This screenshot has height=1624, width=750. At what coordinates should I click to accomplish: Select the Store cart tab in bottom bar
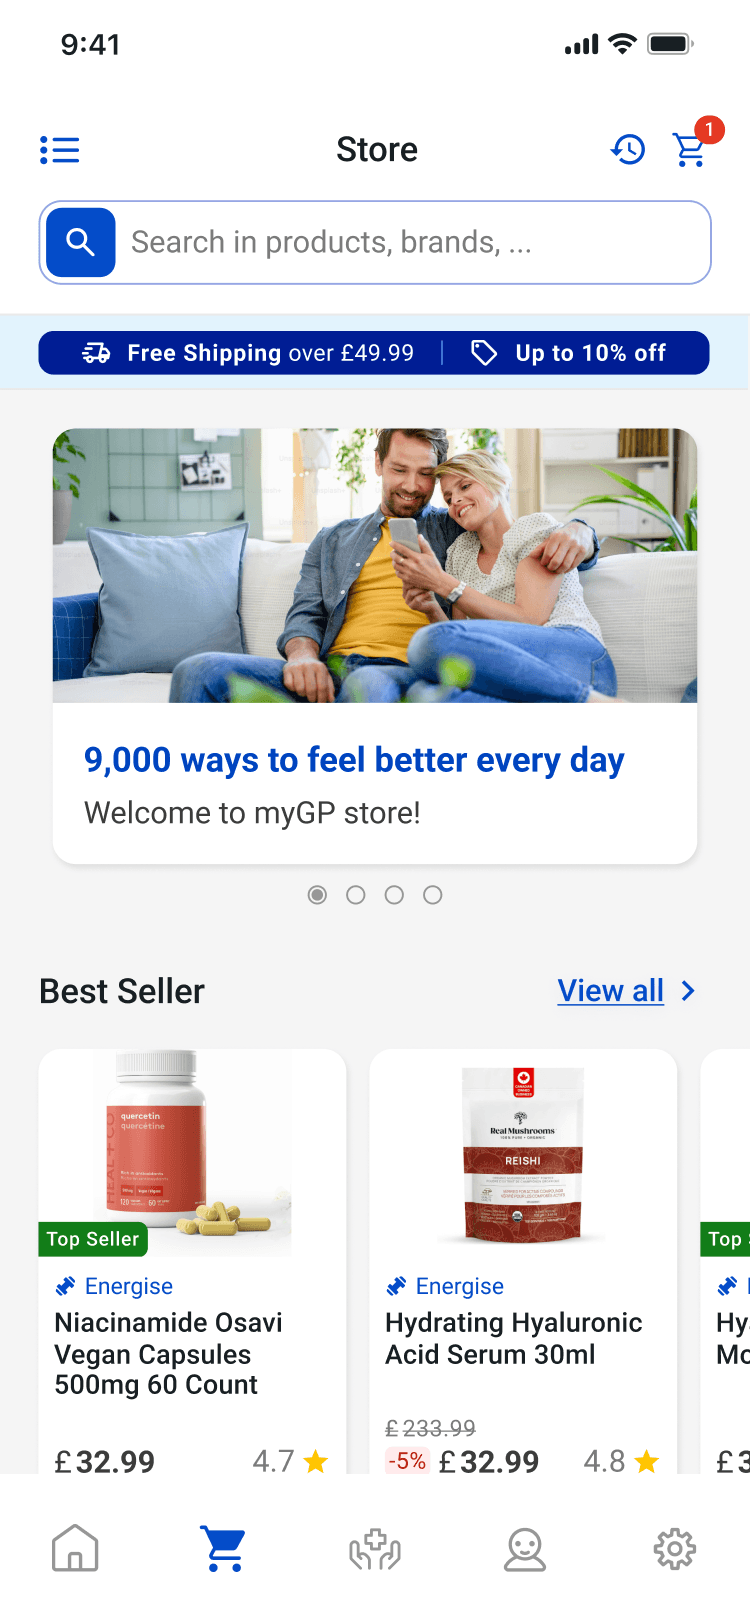pyautogui.click(x=225, y=1548)
